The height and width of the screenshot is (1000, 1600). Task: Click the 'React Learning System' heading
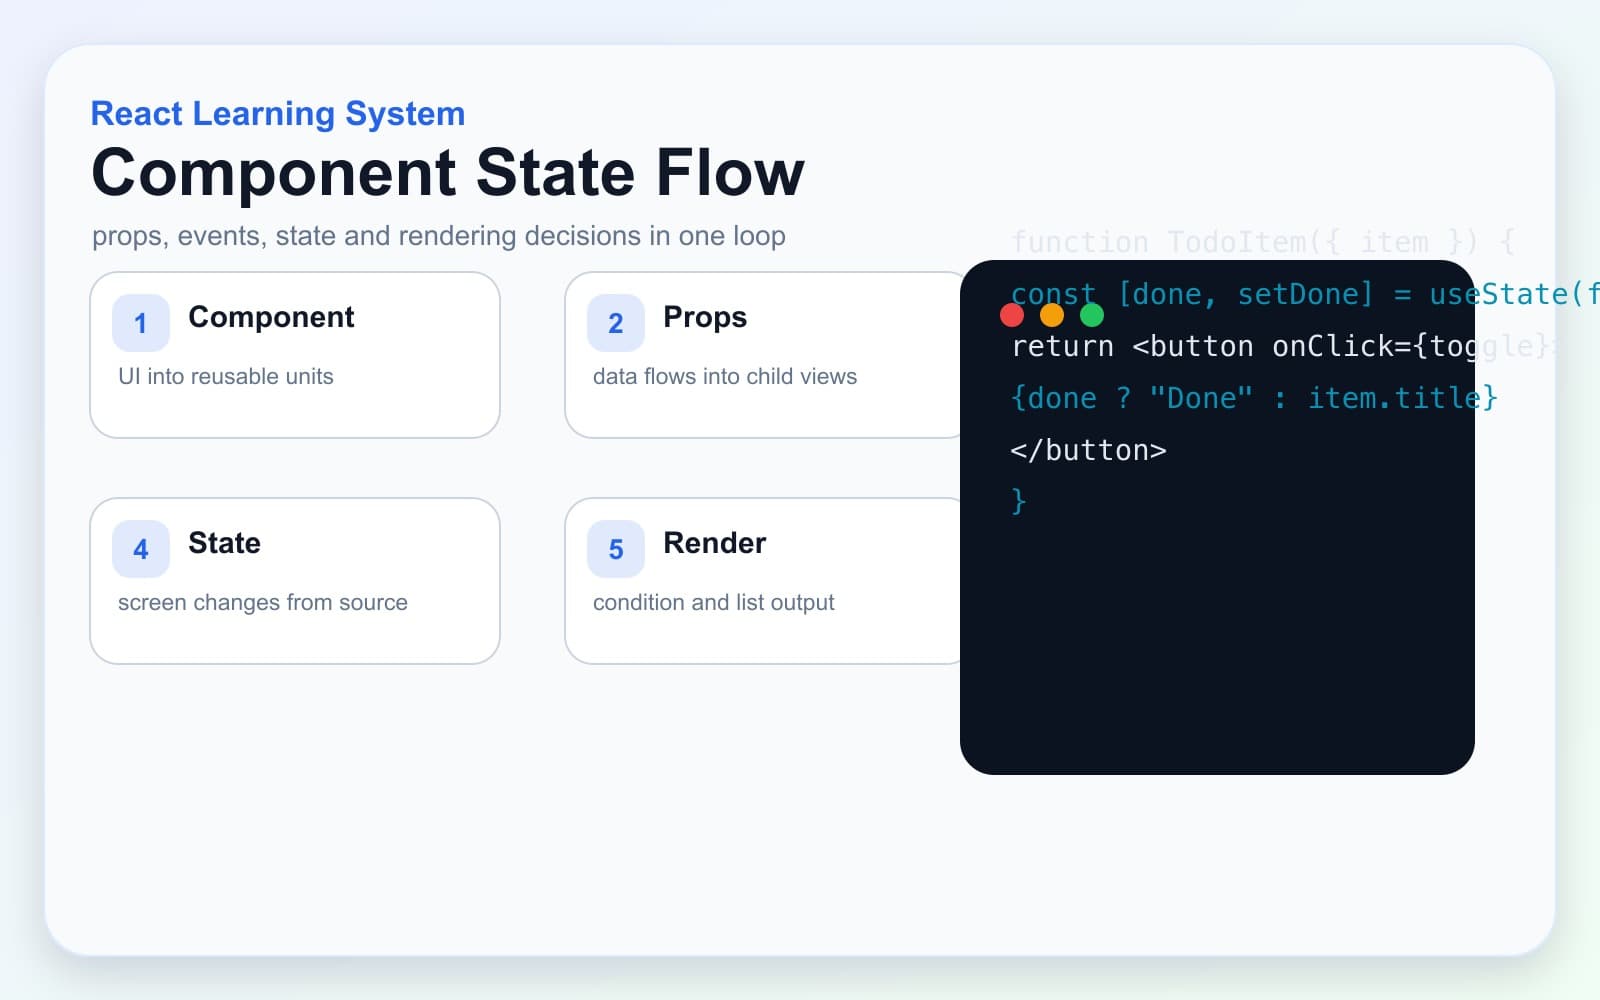coord(278,114)
